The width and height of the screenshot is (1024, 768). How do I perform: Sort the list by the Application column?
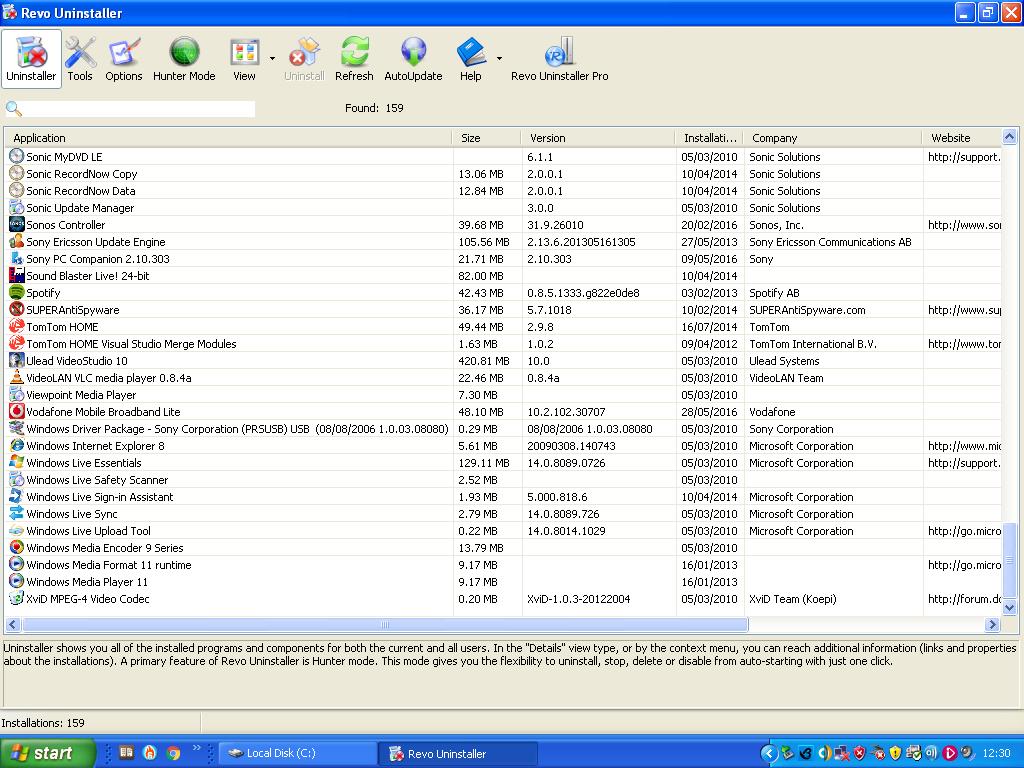point(228,138)
